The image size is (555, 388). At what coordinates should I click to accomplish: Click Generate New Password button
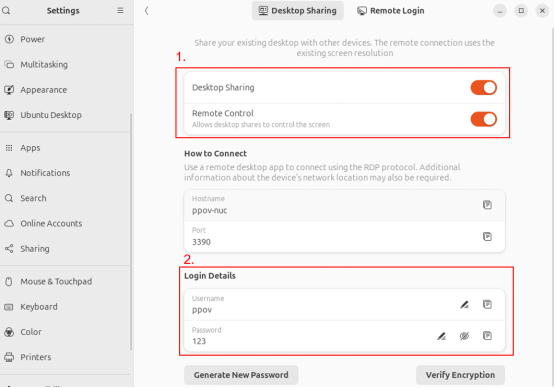241,375
